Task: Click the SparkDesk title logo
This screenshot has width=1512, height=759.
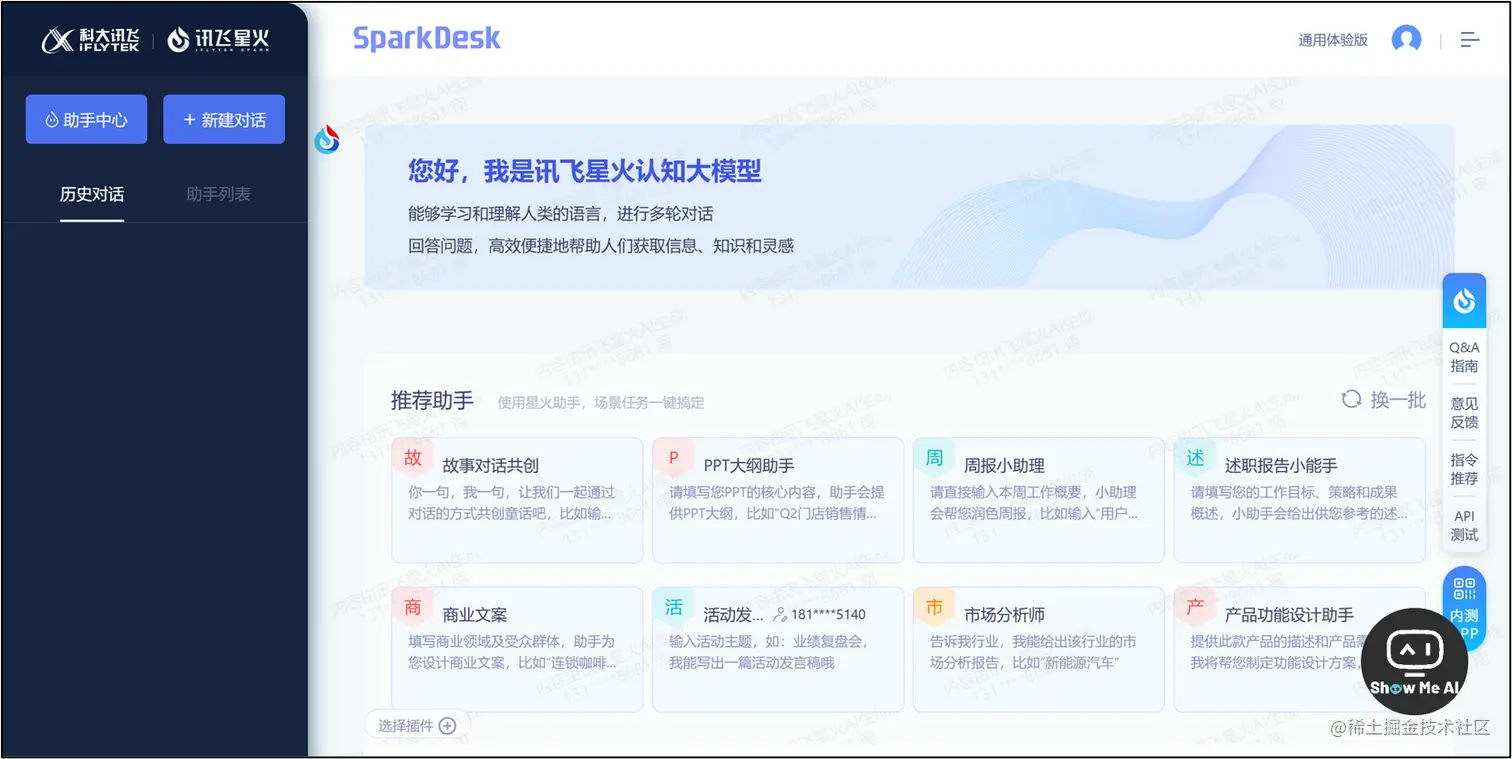Action: 426,39
